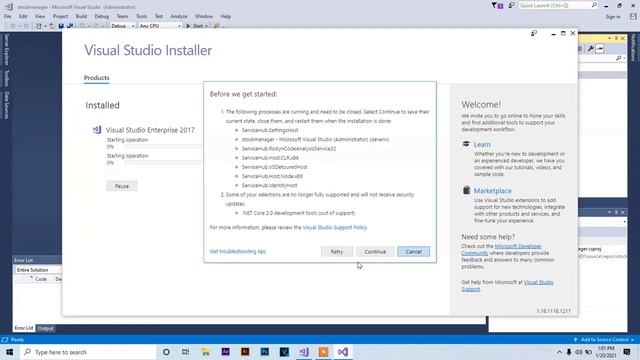Open the Debug menu in Visual Studio

point(102,16)
